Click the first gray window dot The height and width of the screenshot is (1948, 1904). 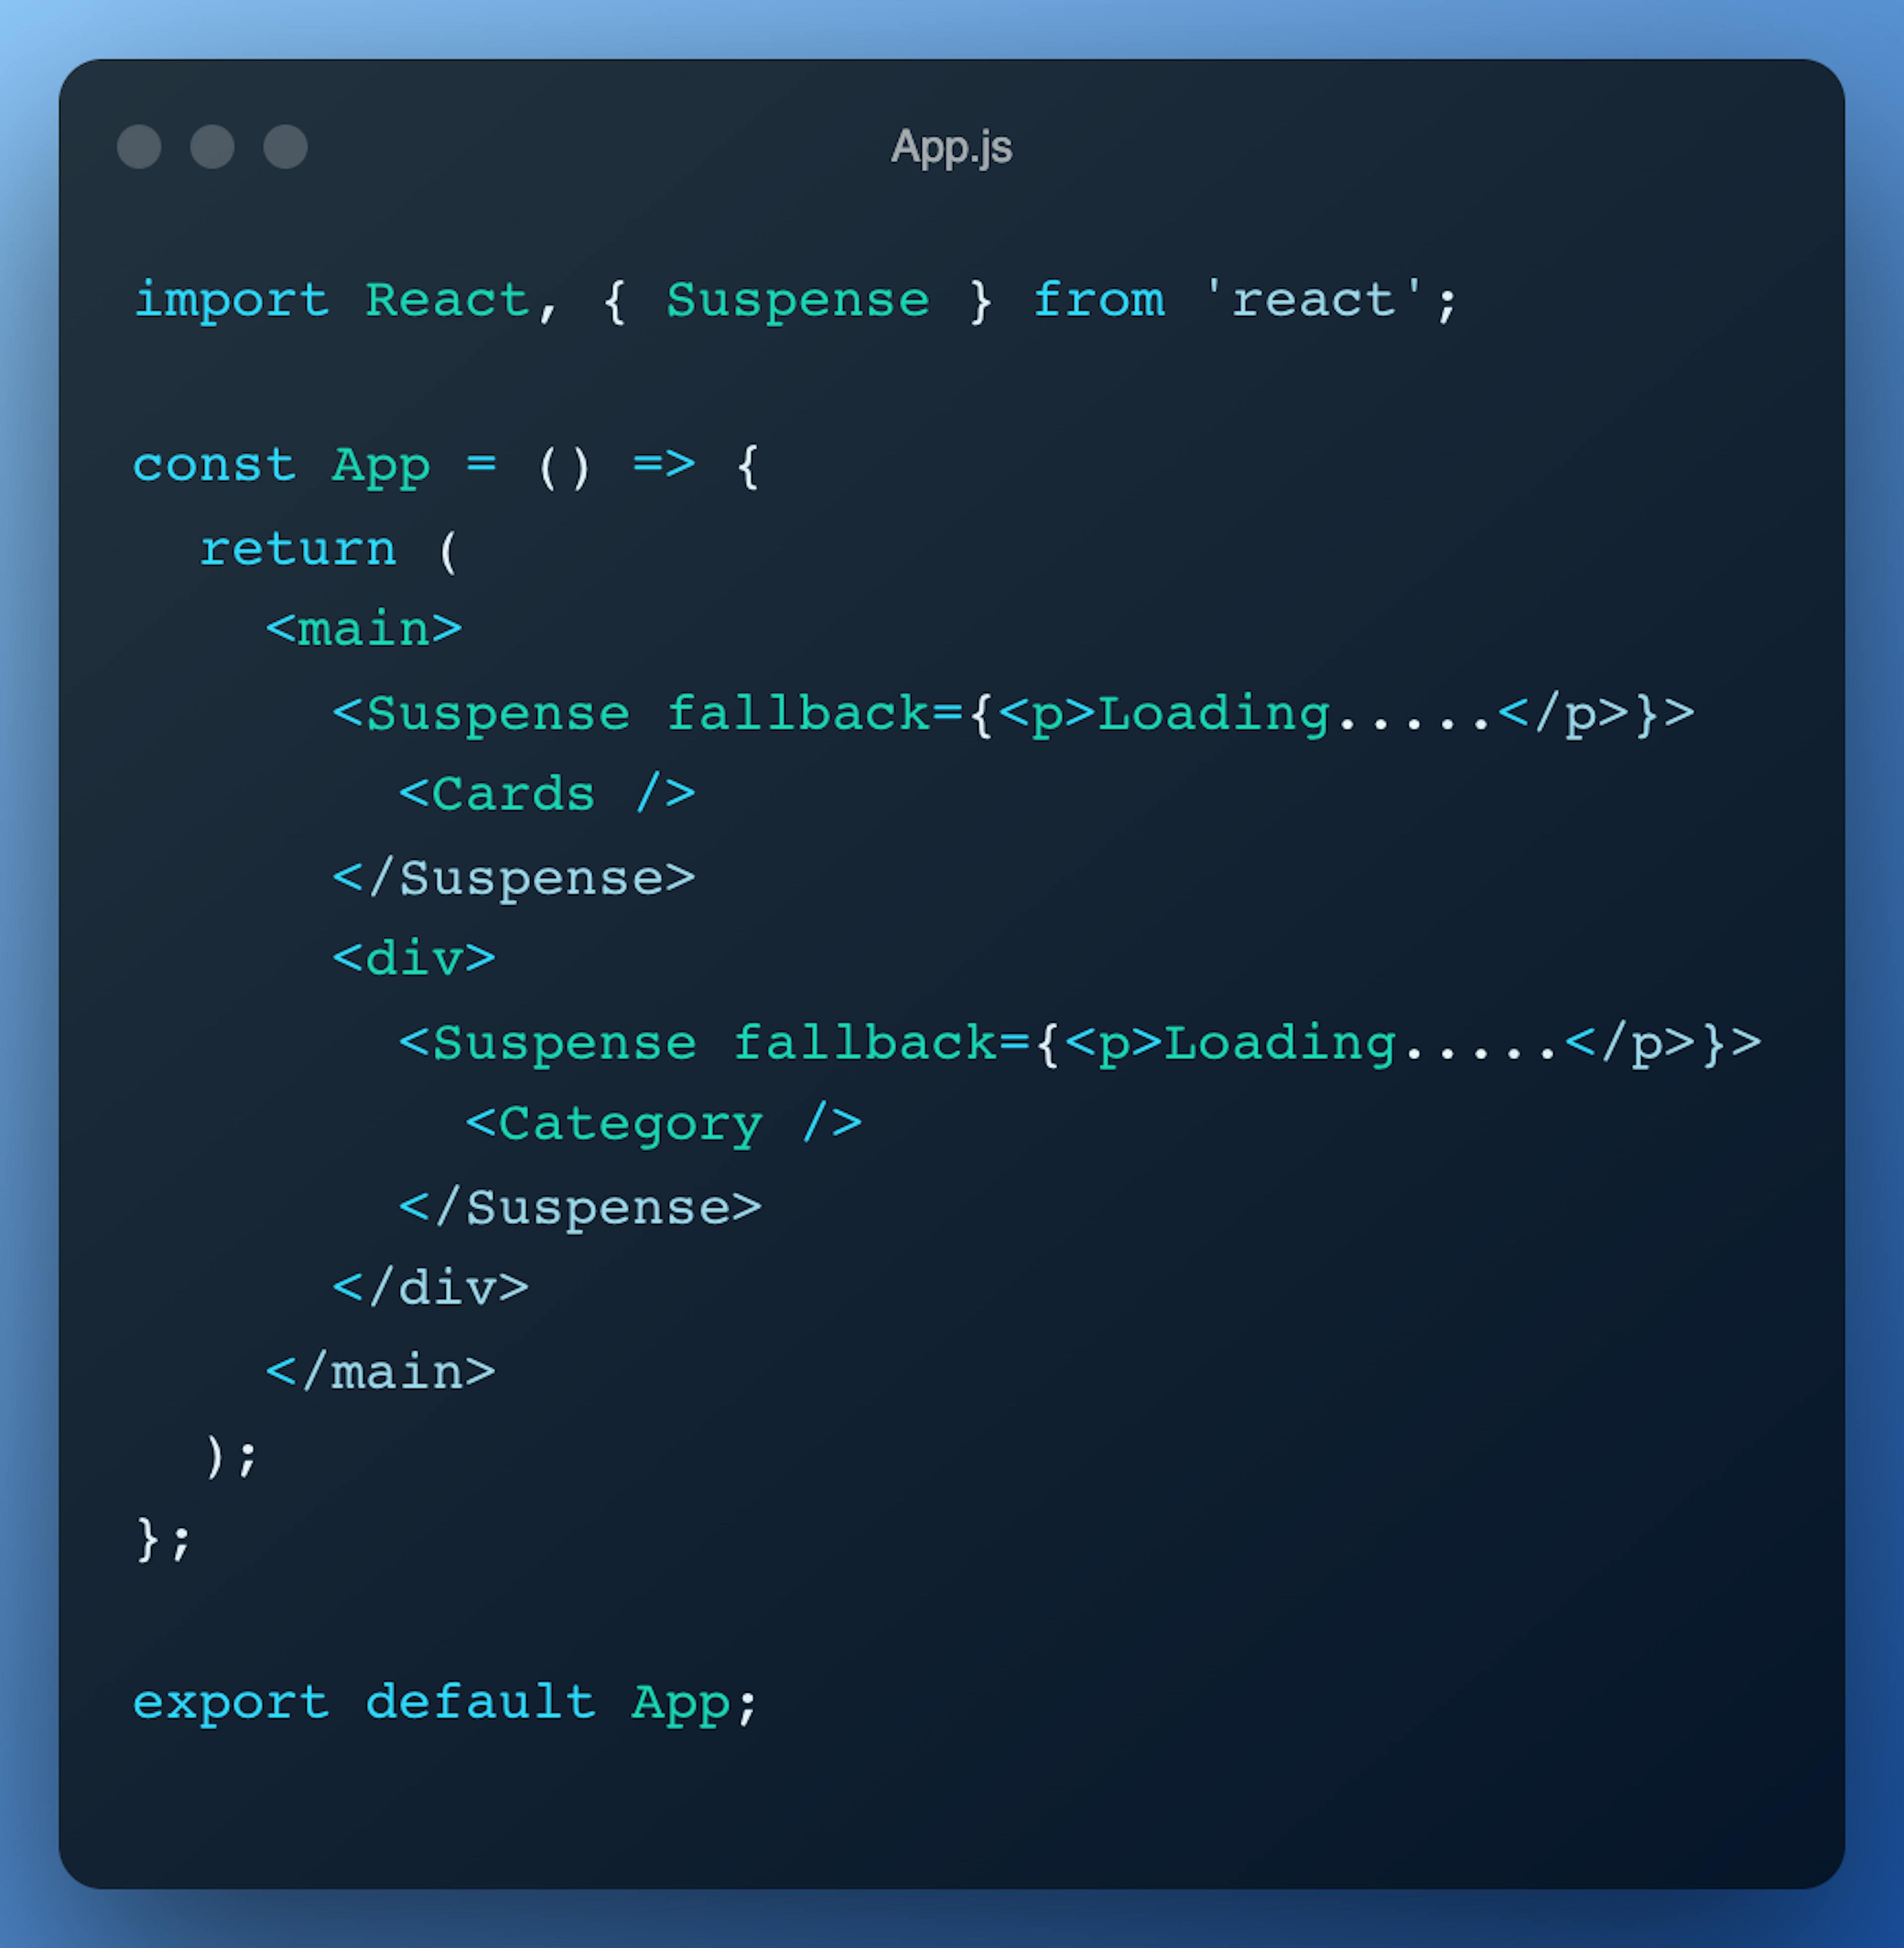click(x=139, y=147)
